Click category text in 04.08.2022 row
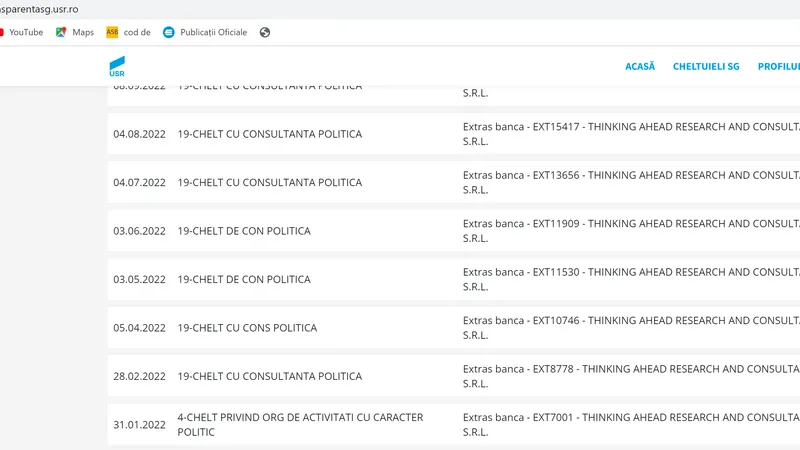 pyautogui.click(x=269, y=134)
